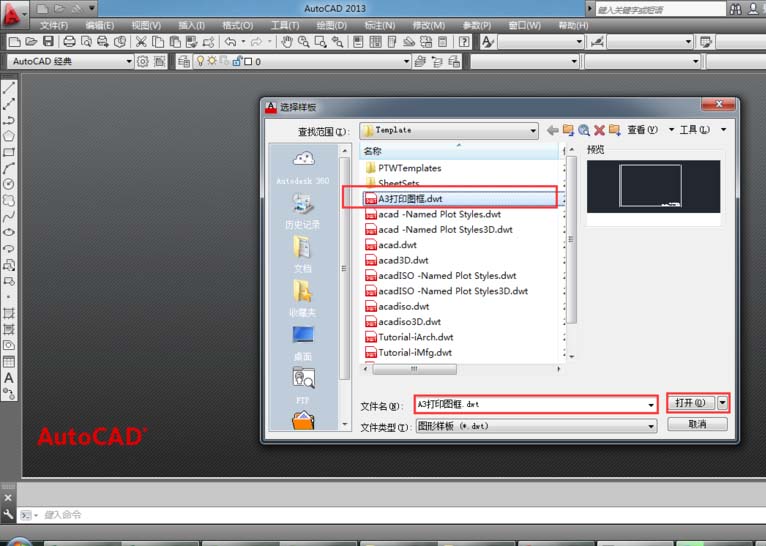This screenshot has height=546, width=766.
Task: Expand the 文件名 combo box arrow
Action: click(651, 405)
